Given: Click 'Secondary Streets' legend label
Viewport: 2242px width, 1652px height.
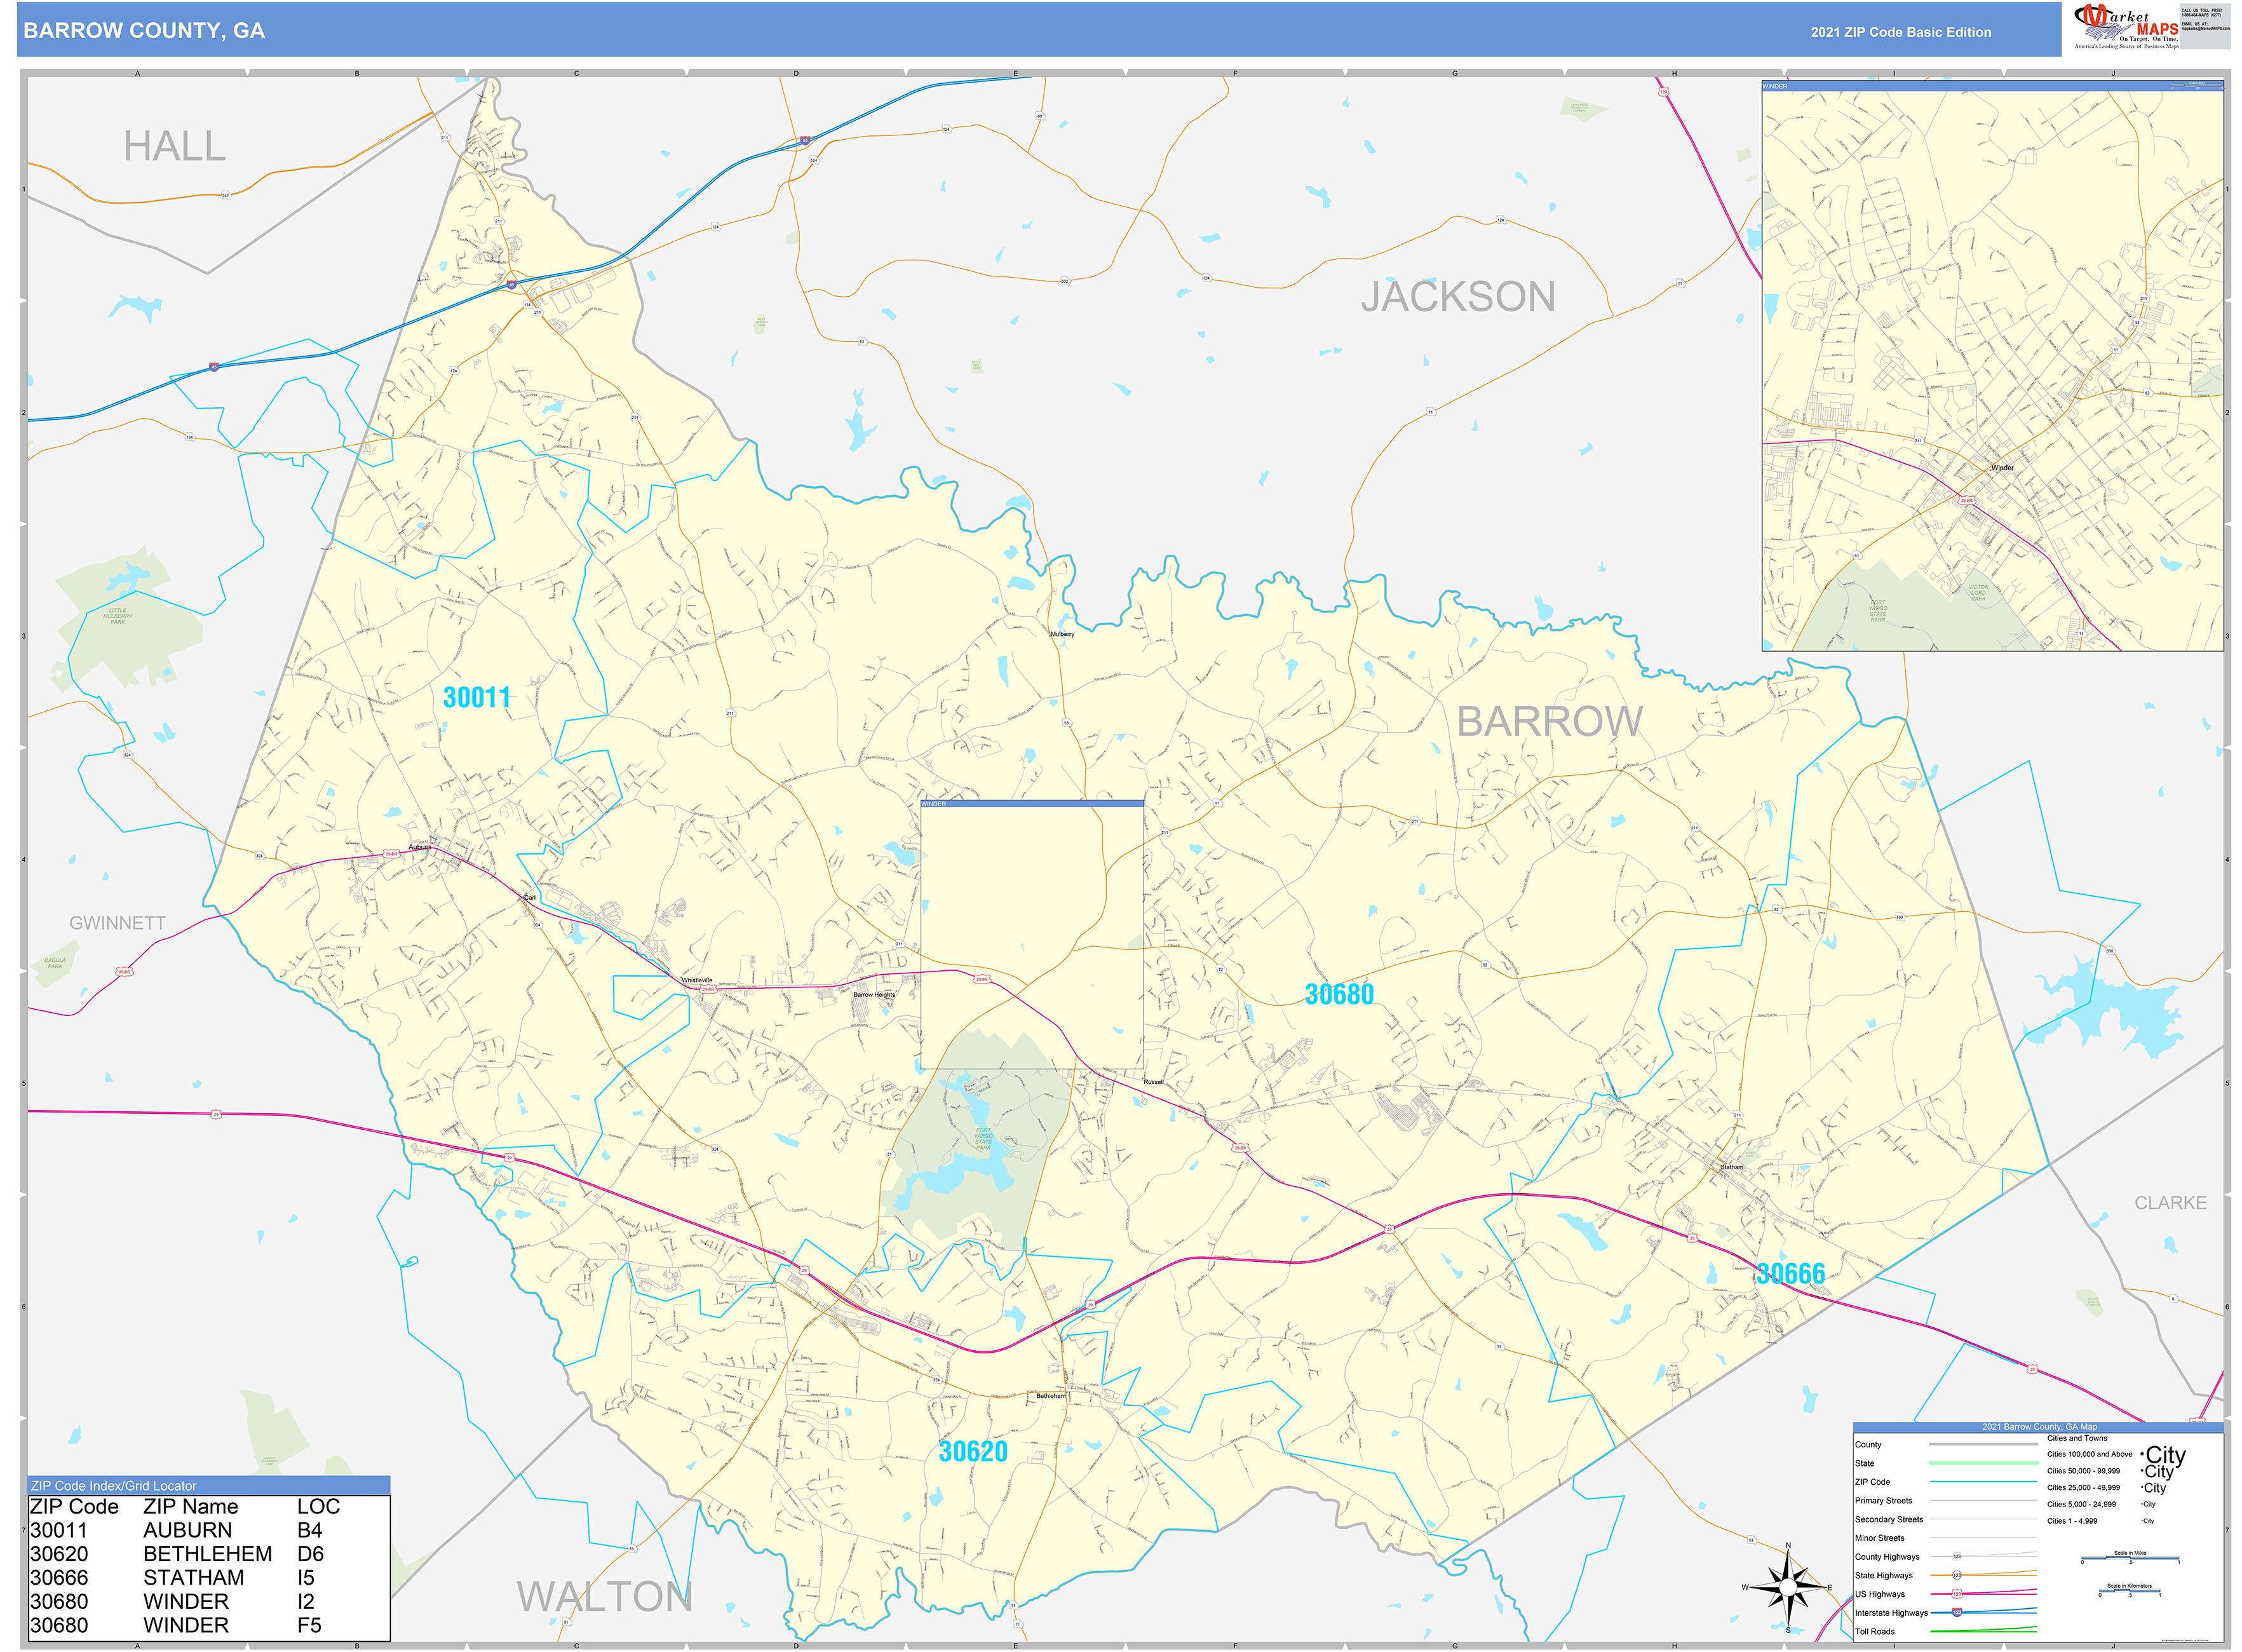Looking at the screenshot, I should 1889,1520.
